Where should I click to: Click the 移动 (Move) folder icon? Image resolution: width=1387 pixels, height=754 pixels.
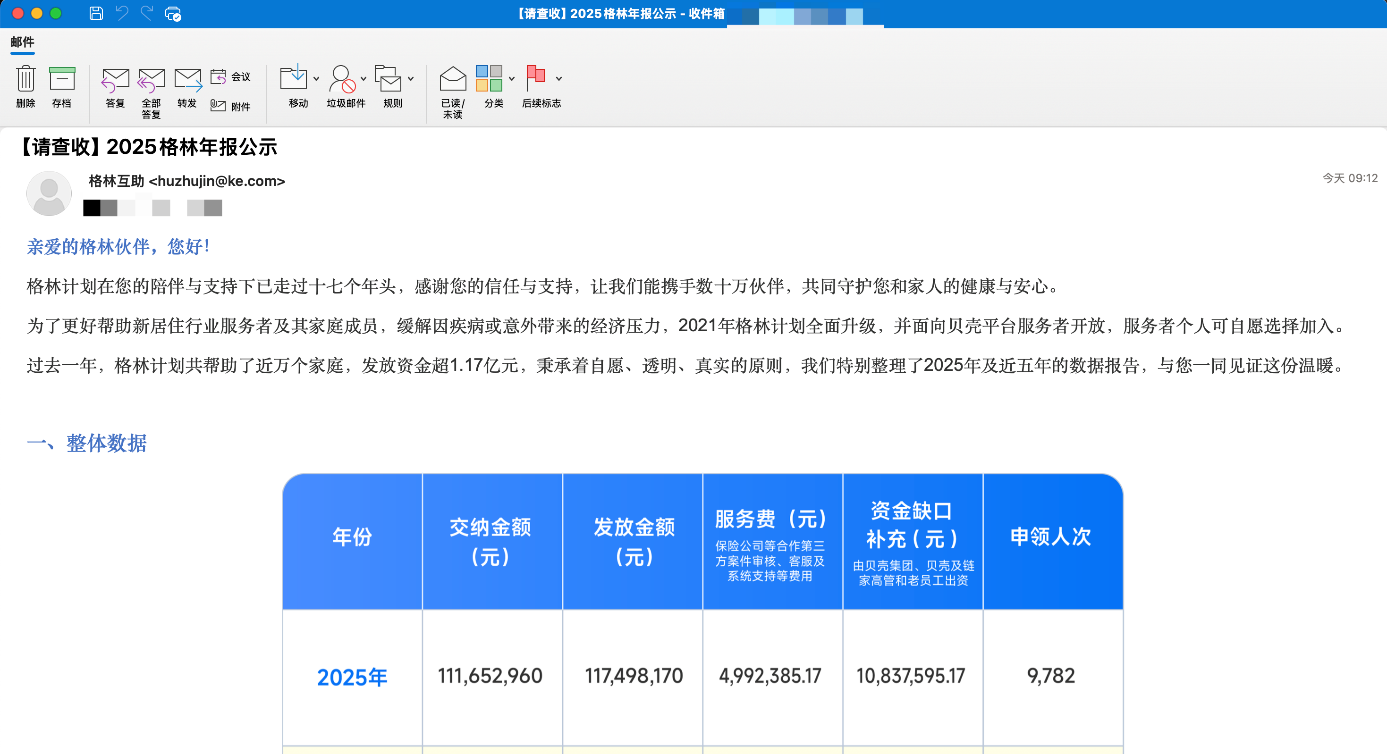coord(294,78)
